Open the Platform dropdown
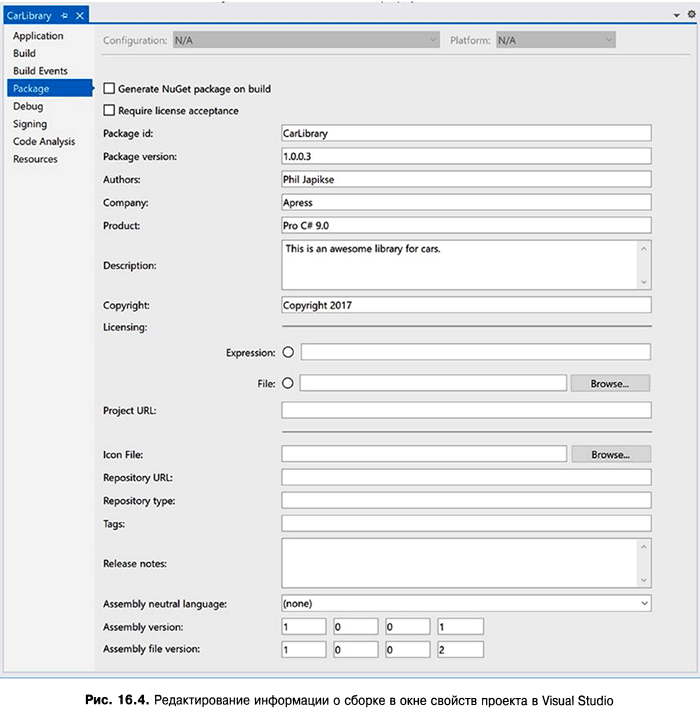The image size is (700, 720). pyautogui.click(x=608, y=40)
